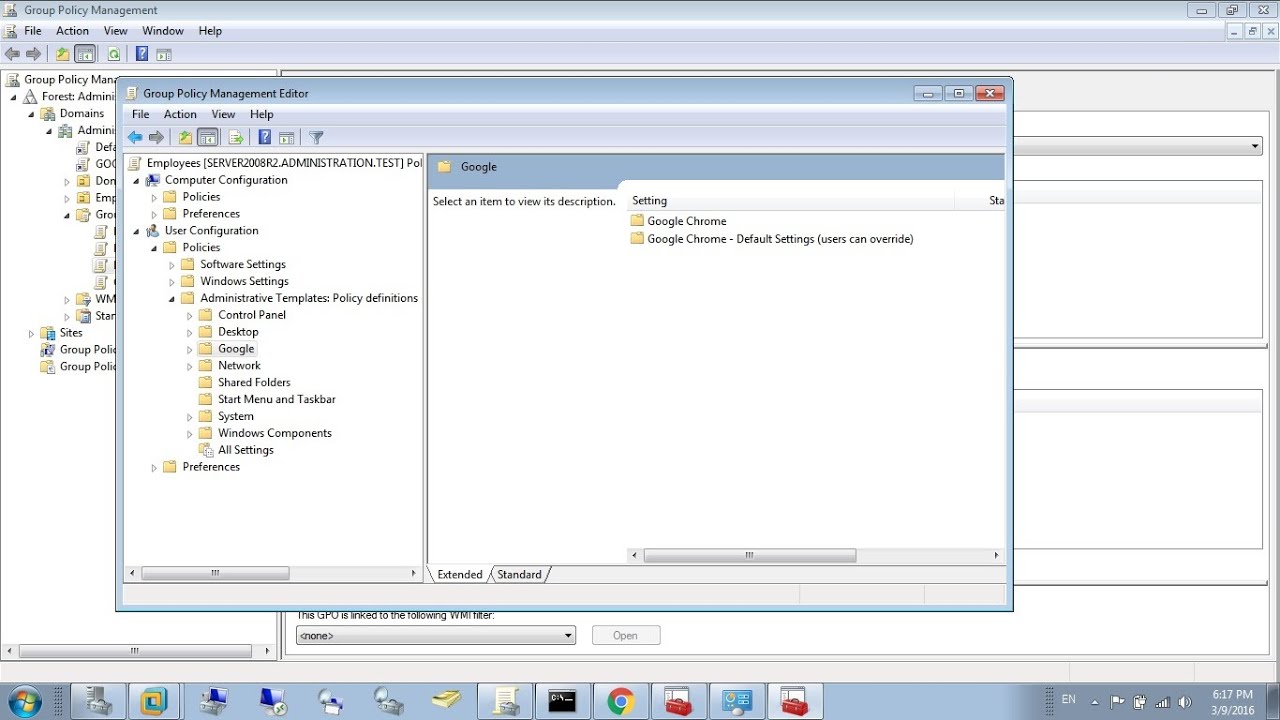Switch to the Extended tab
The width and height of the screenshot is (1280, 720).
[460, 575]
